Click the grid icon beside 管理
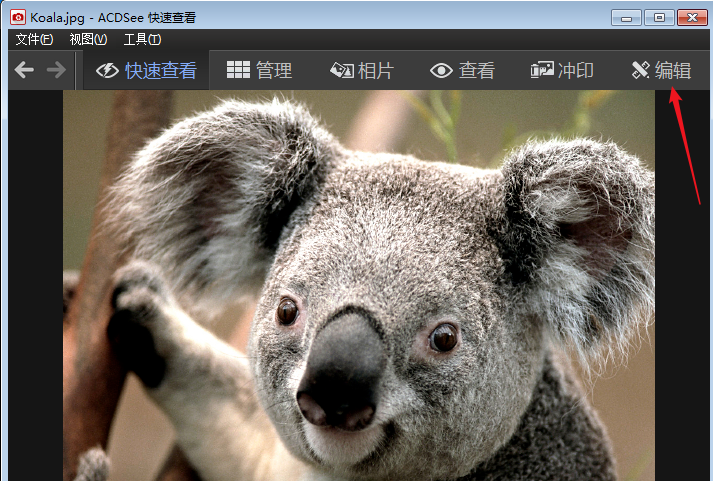This screenshot has height=481, width=713. point(238,70)
